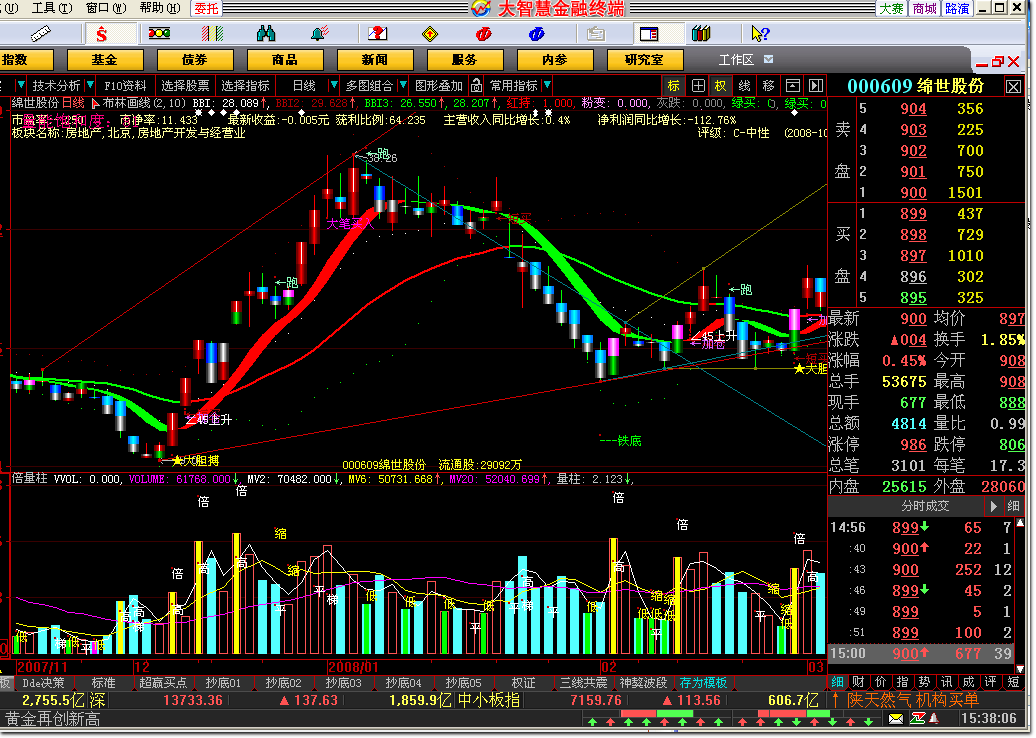Open the 路演 link

[x=957, y=8]
